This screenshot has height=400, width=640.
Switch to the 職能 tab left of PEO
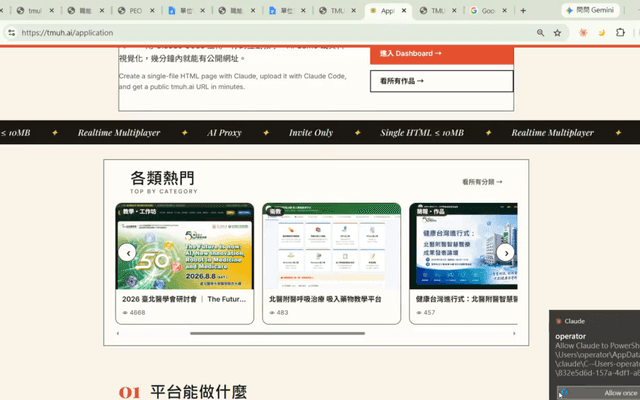85,11
